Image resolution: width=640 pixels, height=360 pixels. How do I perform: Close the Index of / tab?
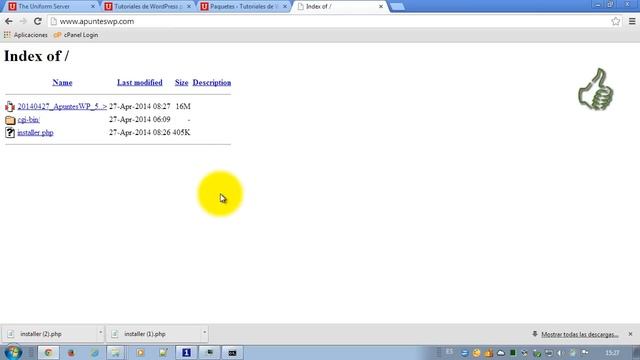[x=381, y=7]
